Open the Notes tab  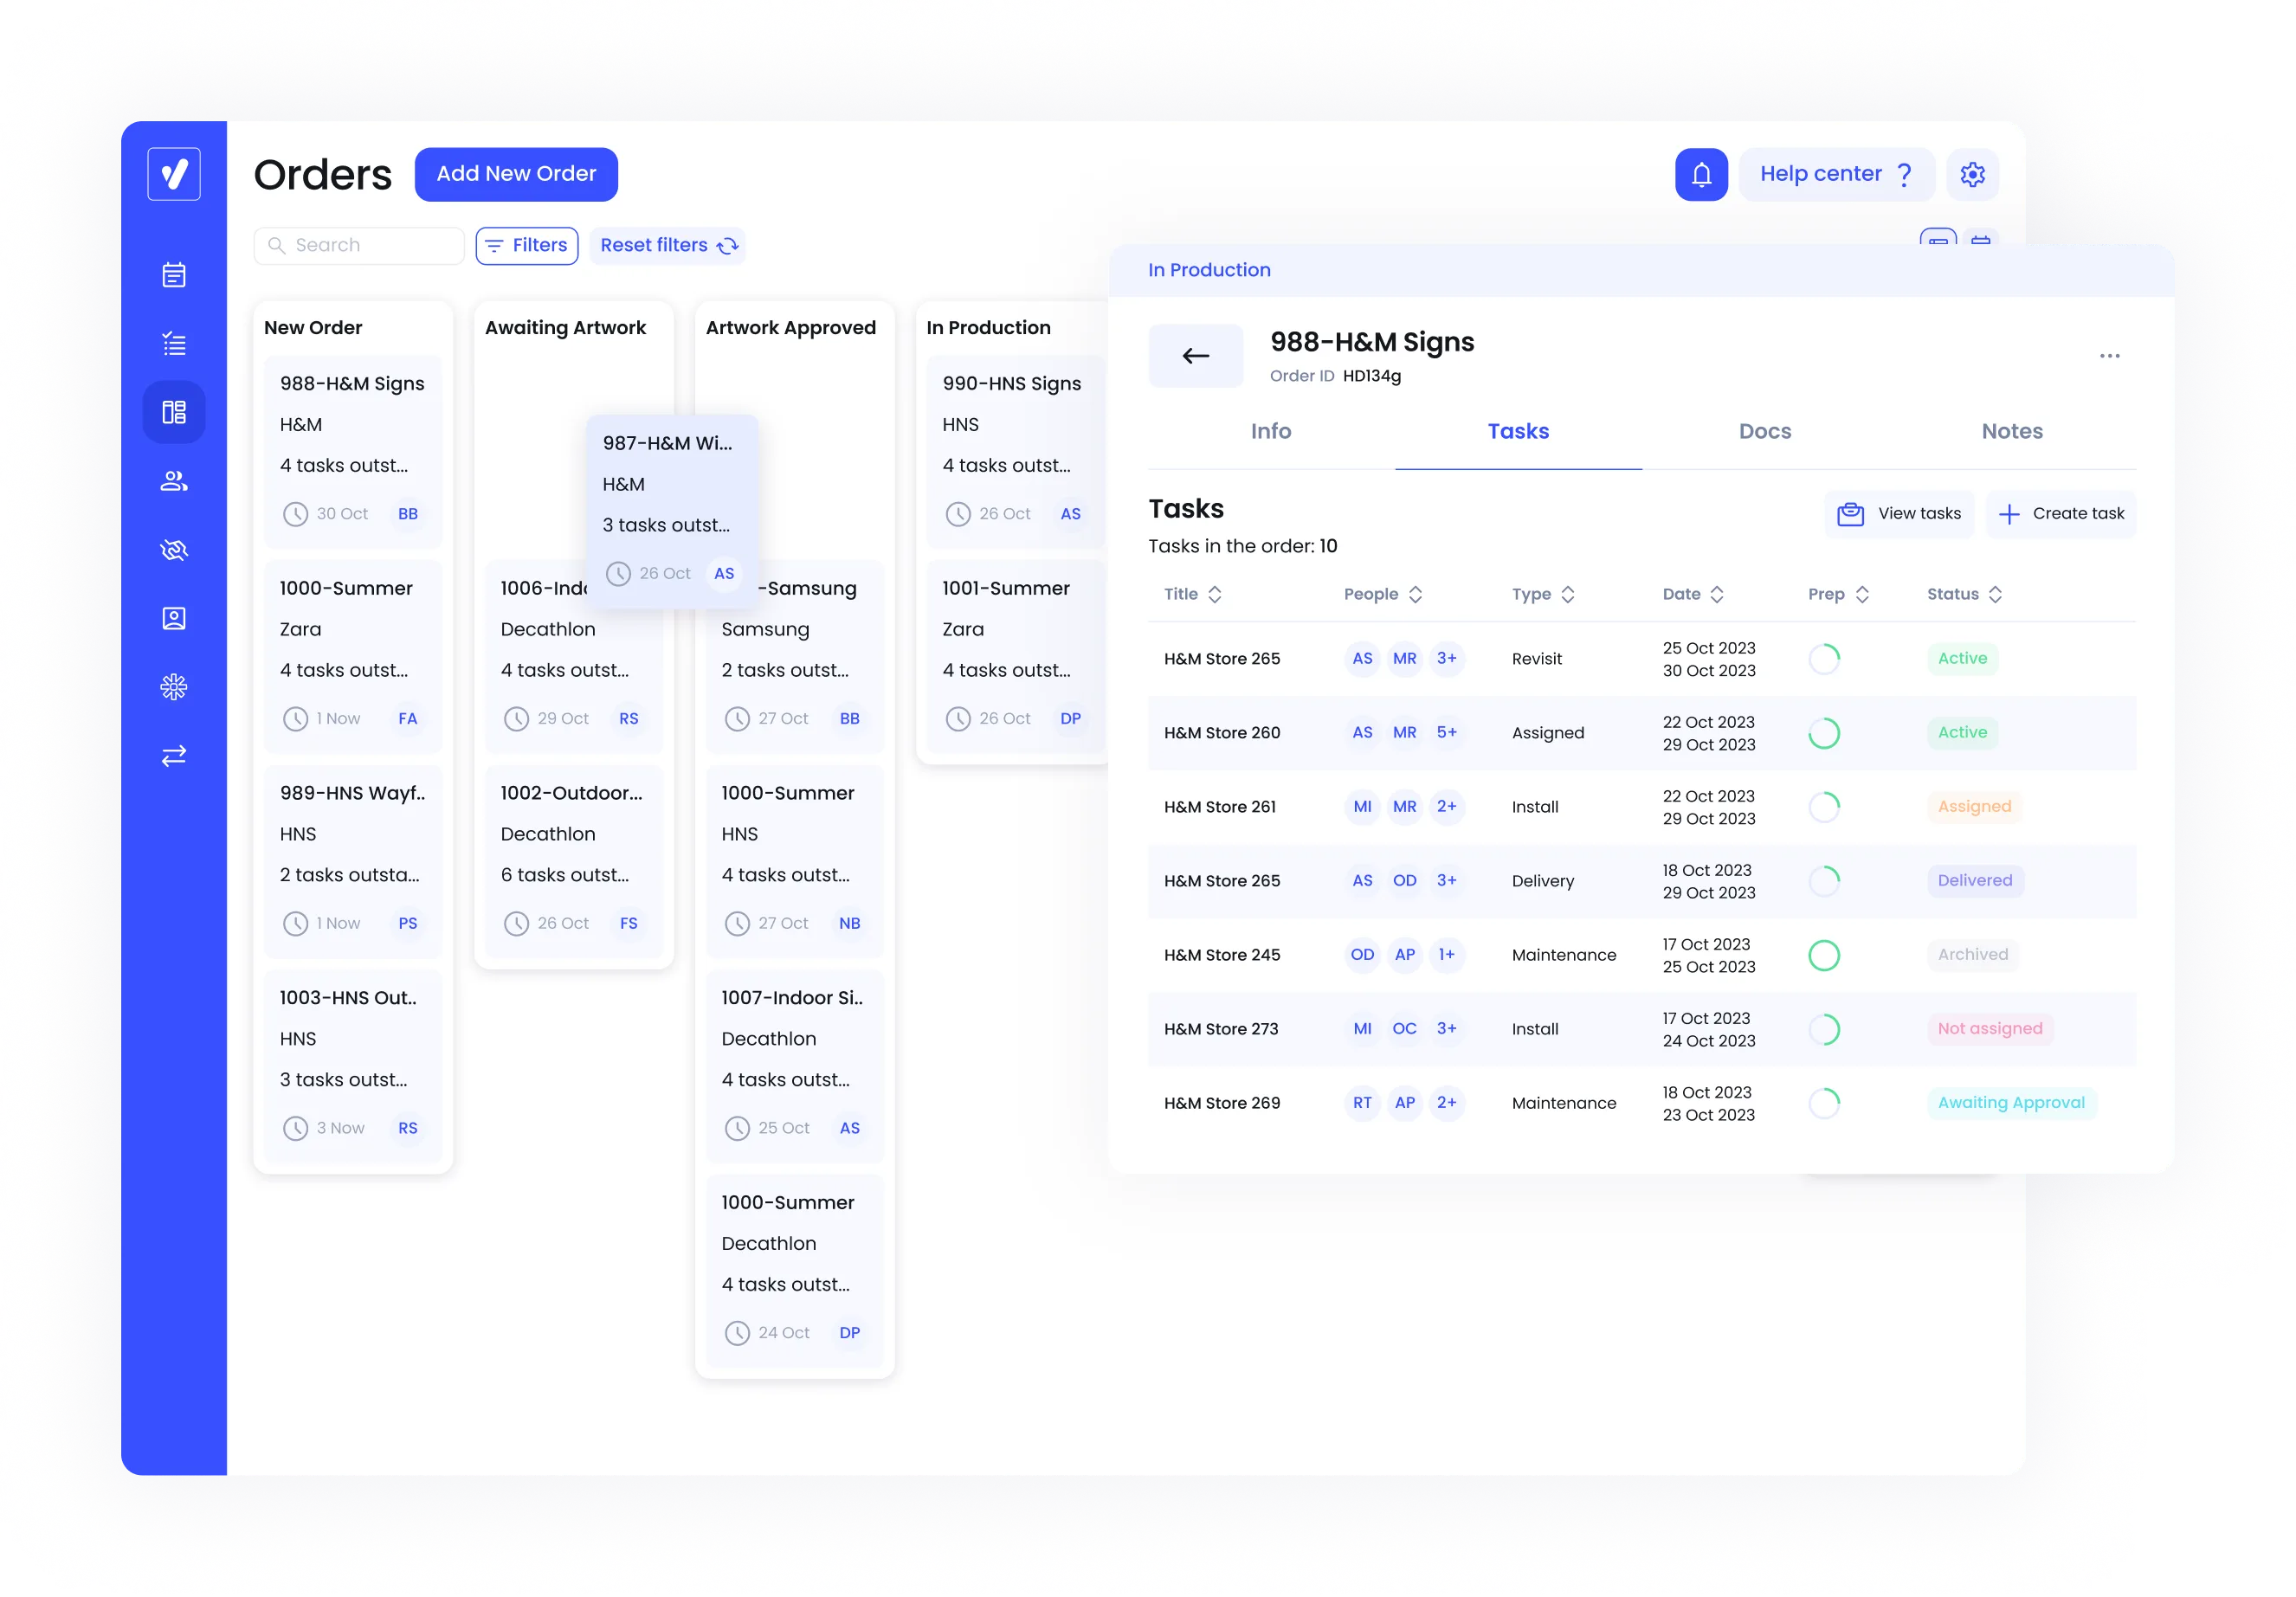tap(2012, 431)
